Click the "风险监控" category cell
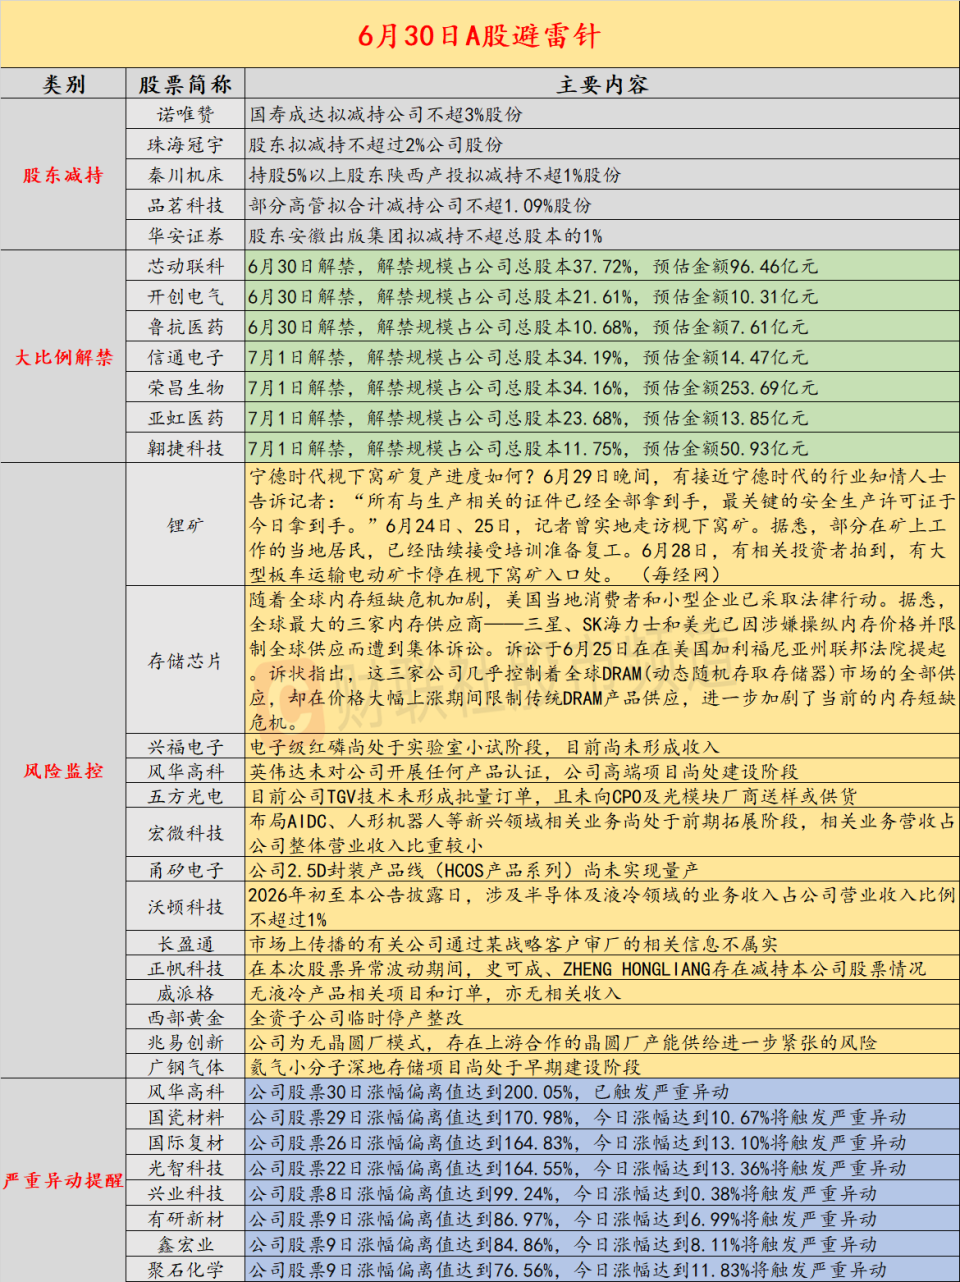 click(x=64, y=771)
